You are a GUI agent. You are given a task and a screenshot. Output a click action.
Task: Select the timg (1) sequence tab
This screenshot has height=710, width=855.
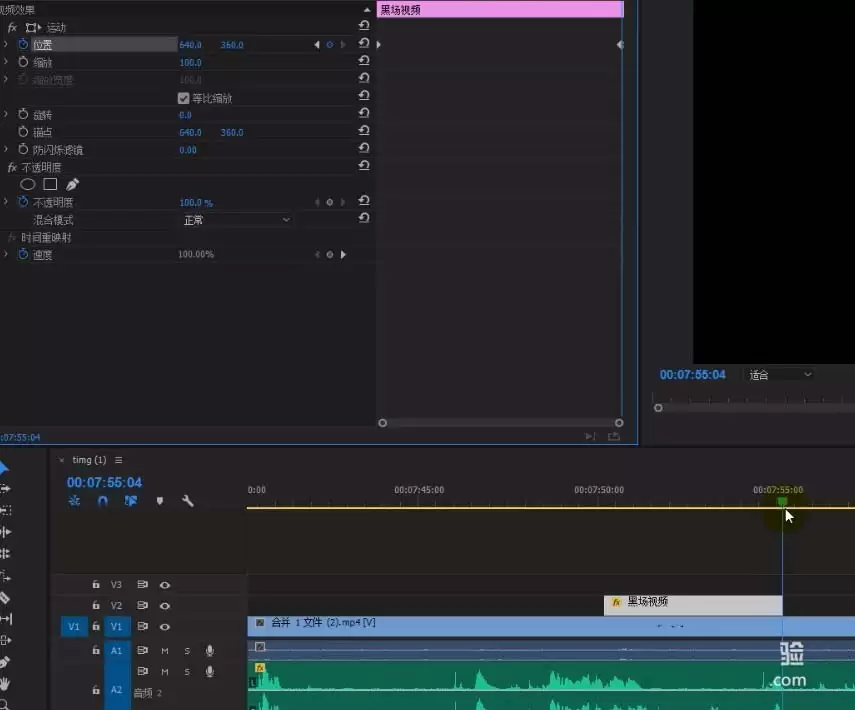89,460
